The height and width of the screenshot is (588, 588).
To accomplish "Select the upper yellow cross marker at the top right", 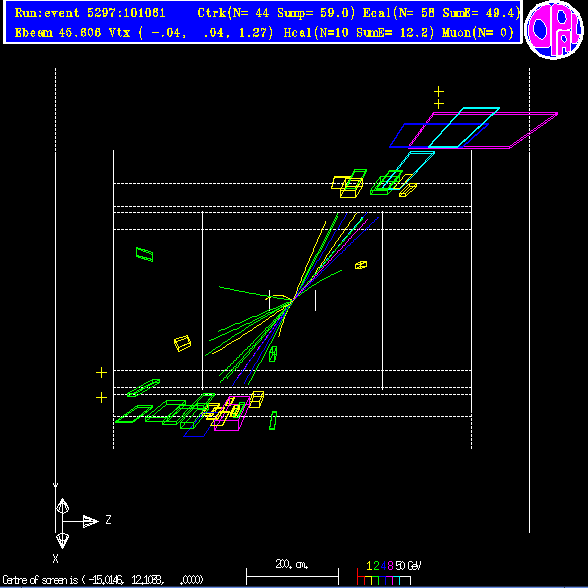I will tap(439, 91).
